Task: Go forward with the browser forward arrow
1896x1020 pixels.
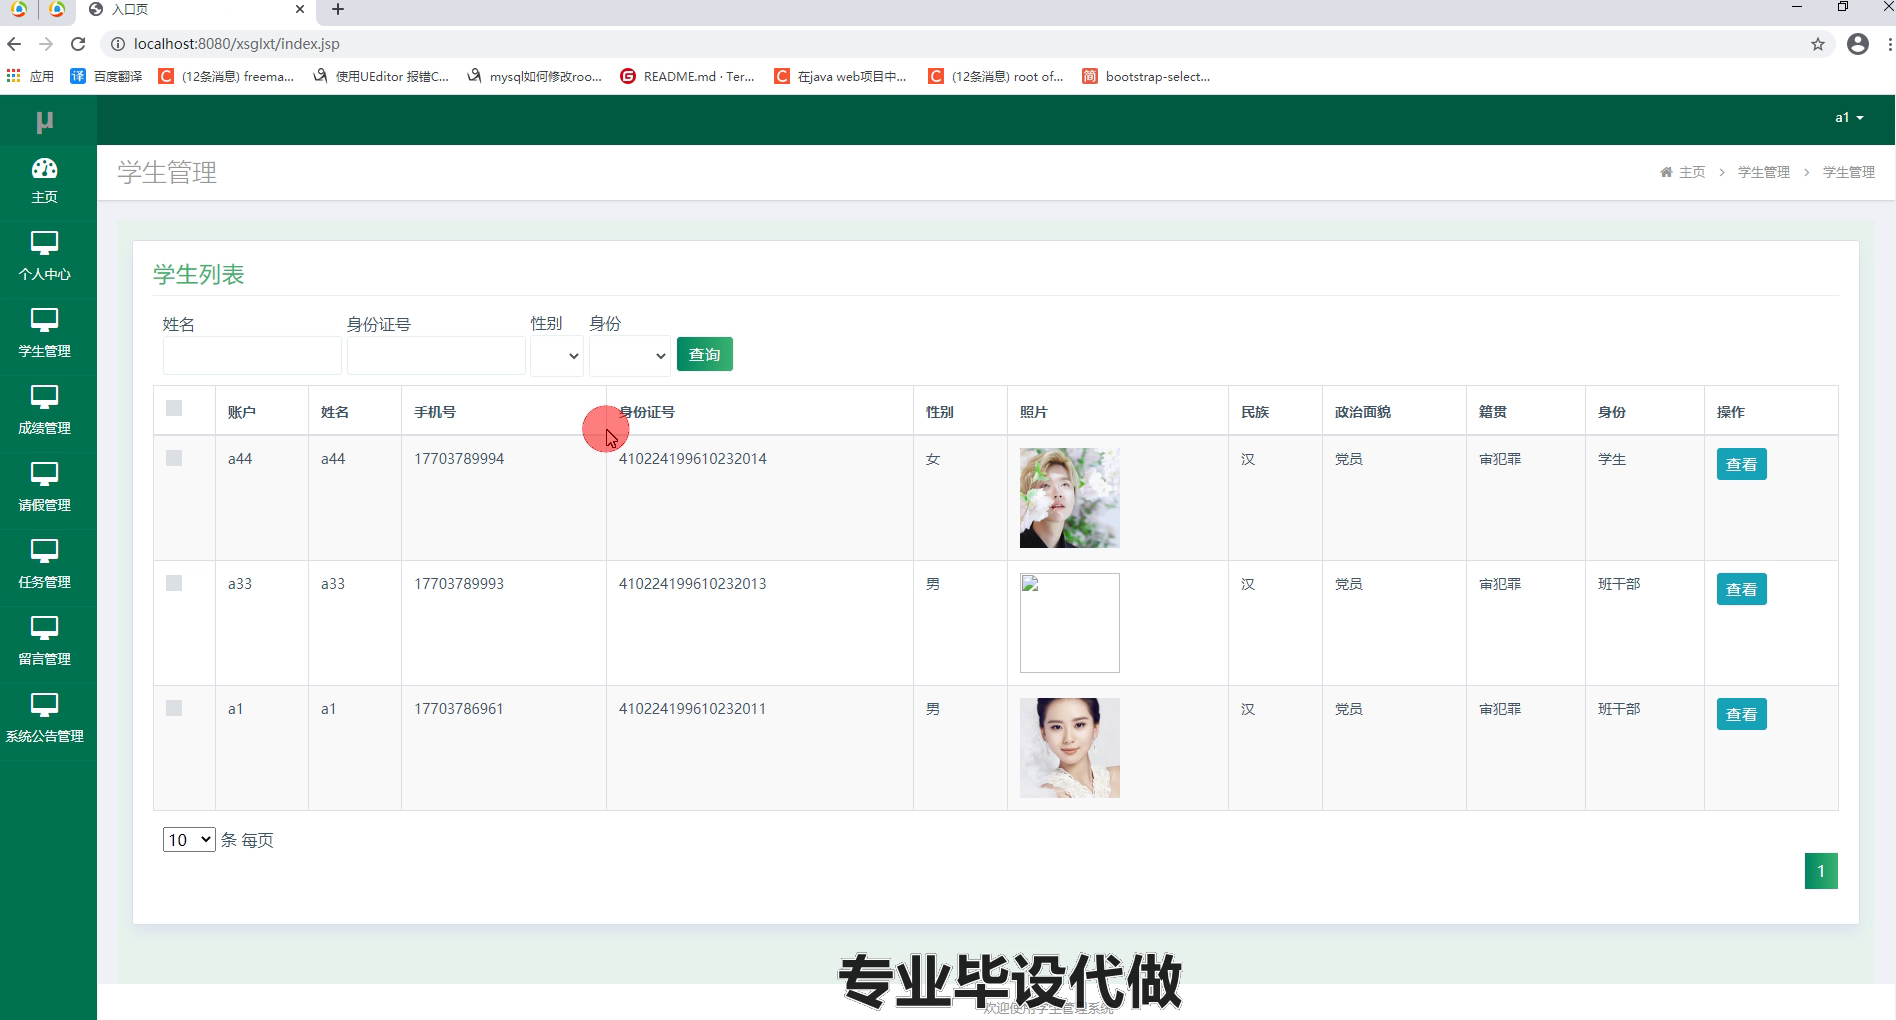Action: coord(46,44)
